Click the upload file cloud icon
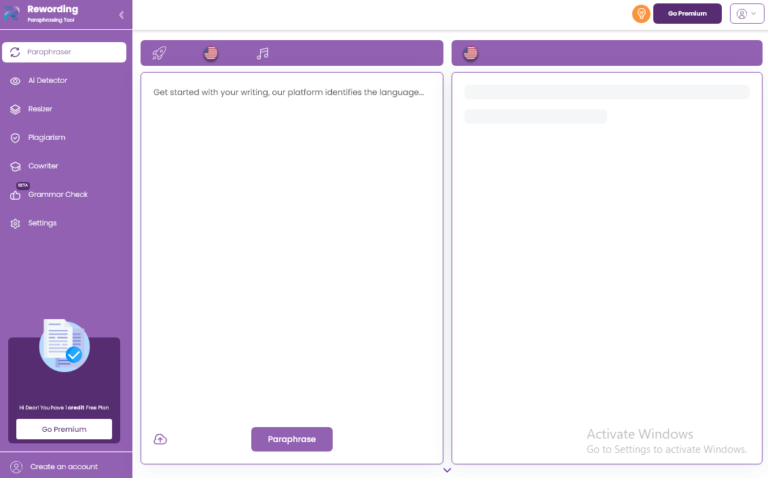This screenshot has height=478, width=768. click(160, 439)
